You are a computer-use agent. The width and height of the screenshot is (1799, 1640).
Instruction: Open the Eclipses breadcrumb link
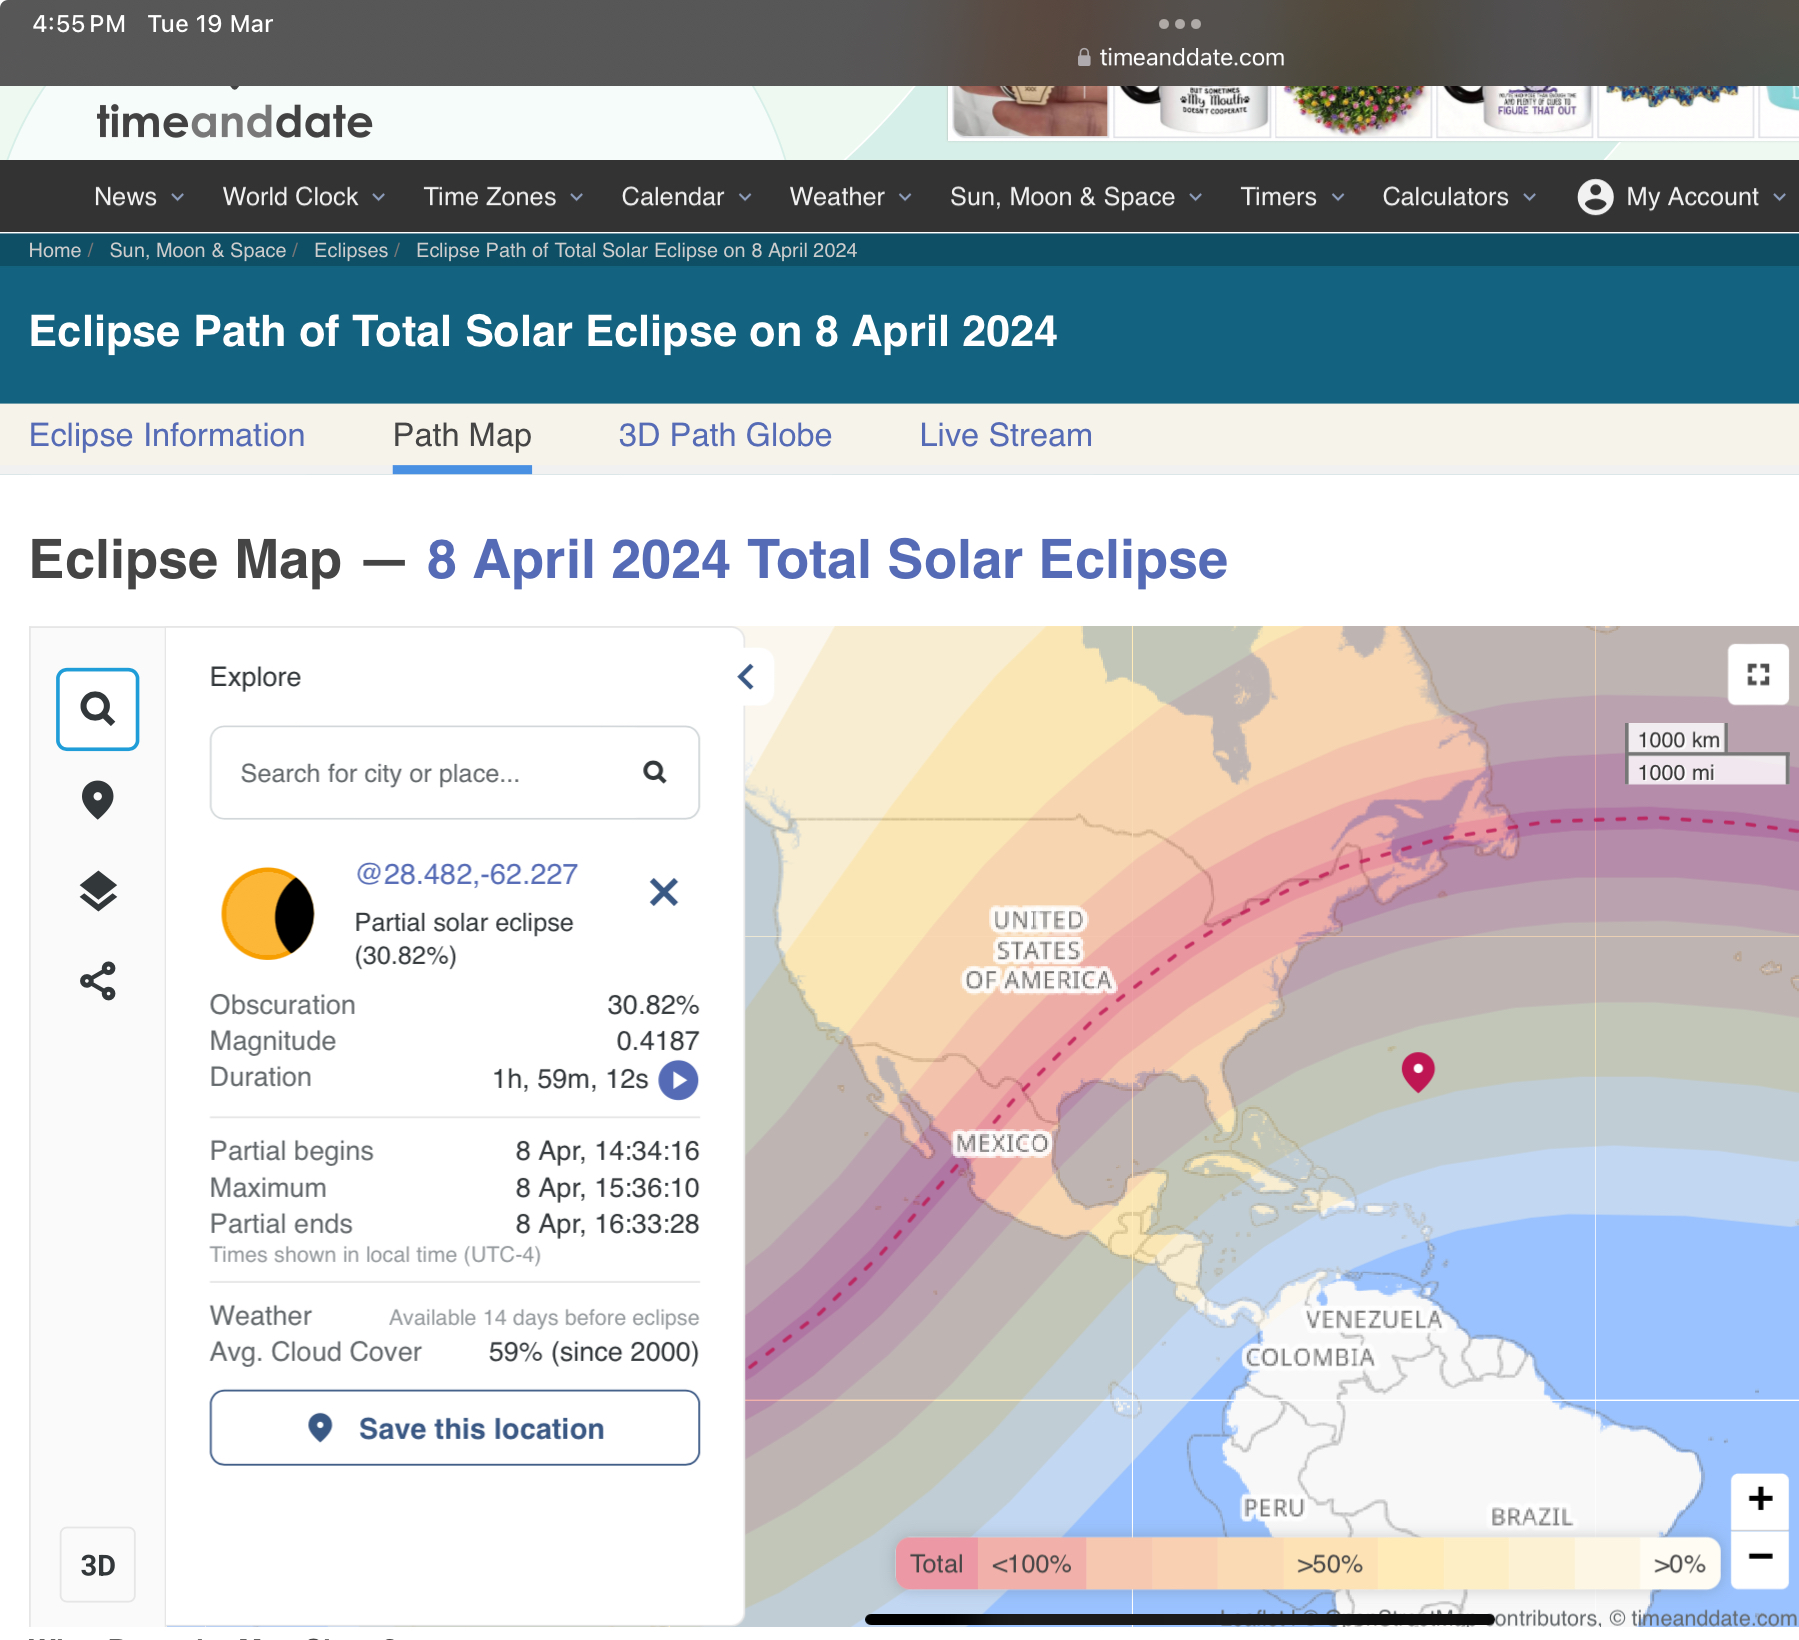click(351, 251)
